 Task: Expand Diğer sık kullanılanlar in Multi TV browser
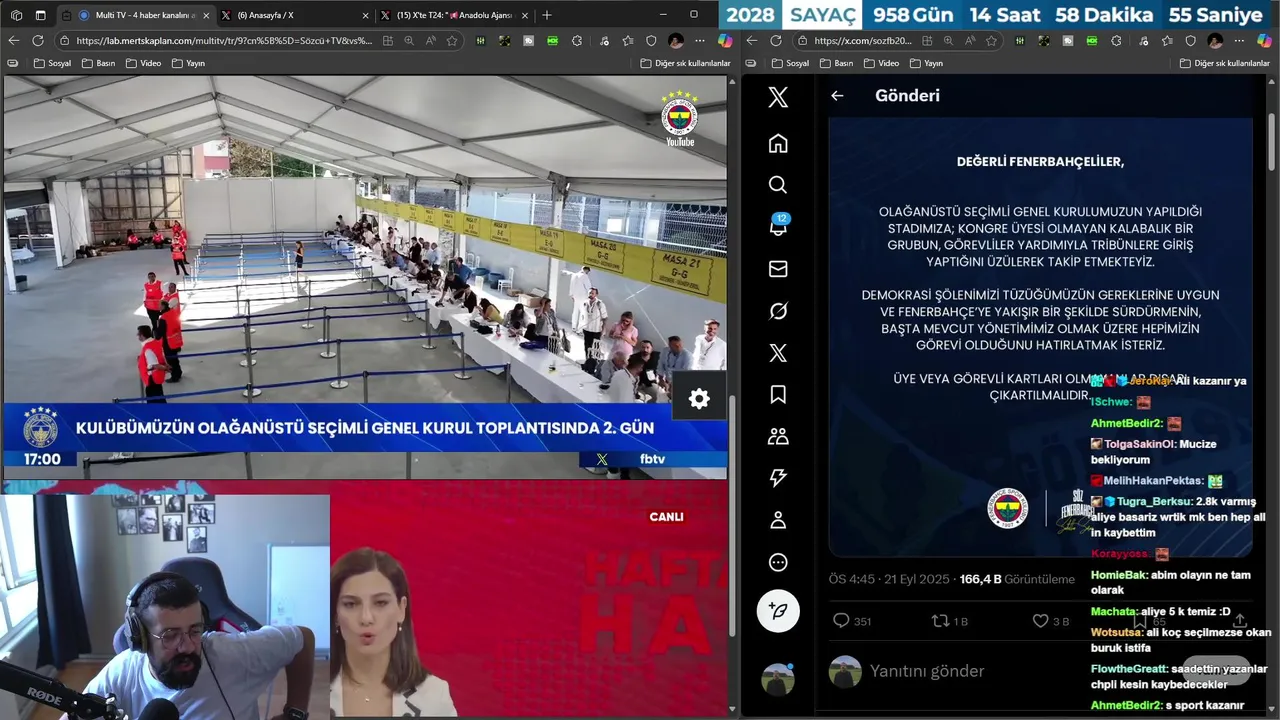[685, 63]
